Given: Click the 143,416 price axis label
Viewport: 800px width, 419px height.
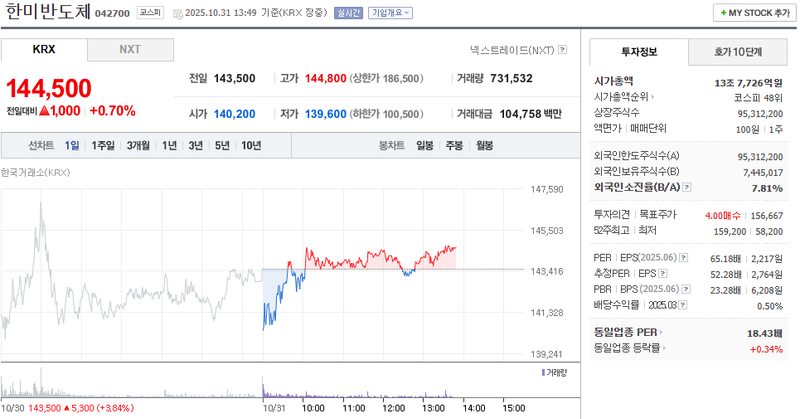Looking at the screenshot, I should point(547,272).
